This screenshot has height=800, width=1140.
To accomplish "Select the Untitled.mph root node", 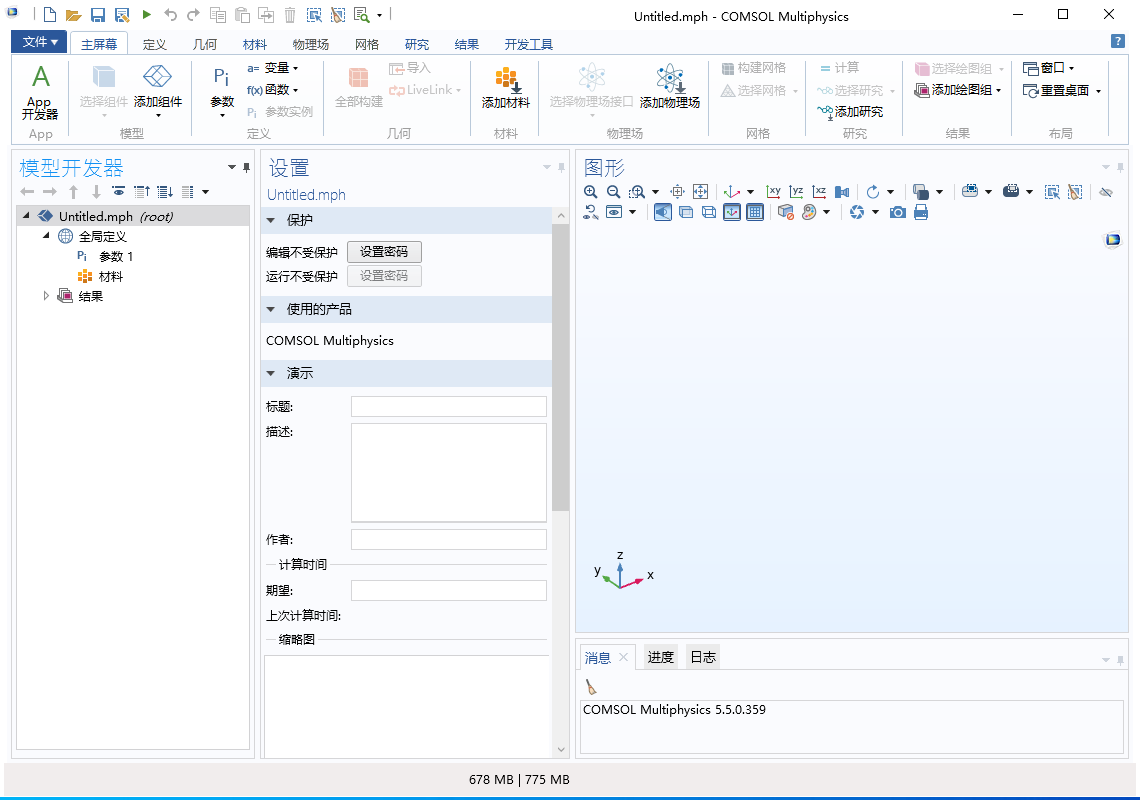I will (116, 216).
